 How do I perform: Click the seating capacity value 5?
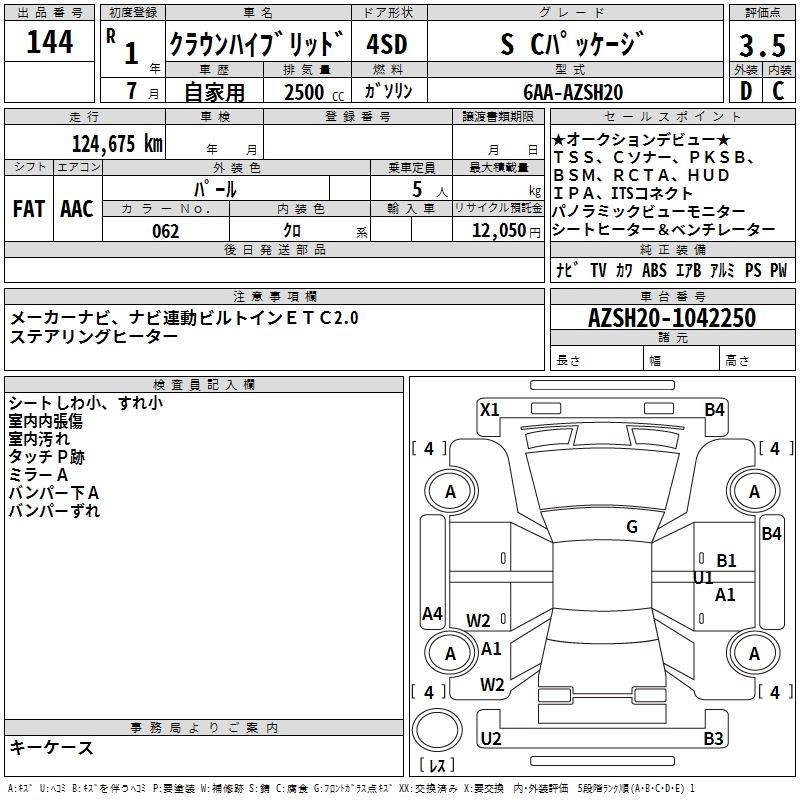pyautogui.click(x=417, y=189)
